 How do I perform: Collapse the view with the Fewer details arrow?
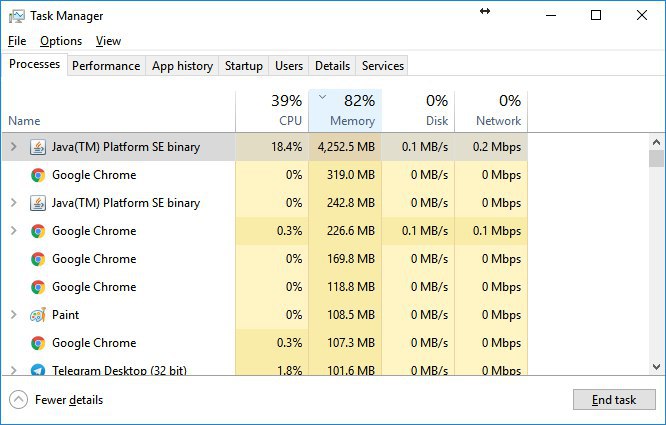pos(18,400)
